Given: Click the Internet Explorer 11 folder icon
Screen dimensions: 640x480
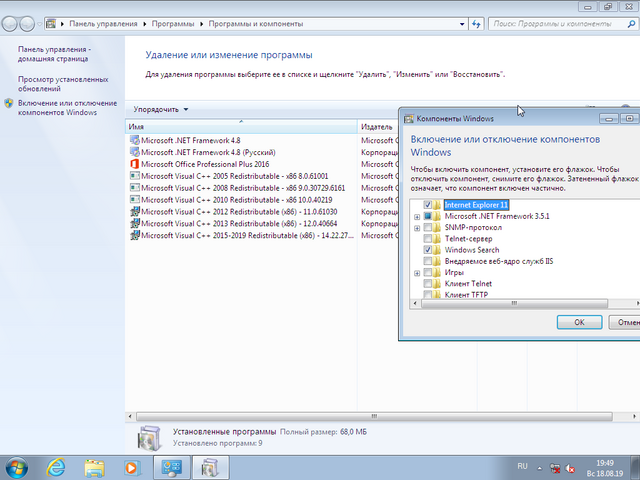Looking at the screenshot, I should 437,205.
